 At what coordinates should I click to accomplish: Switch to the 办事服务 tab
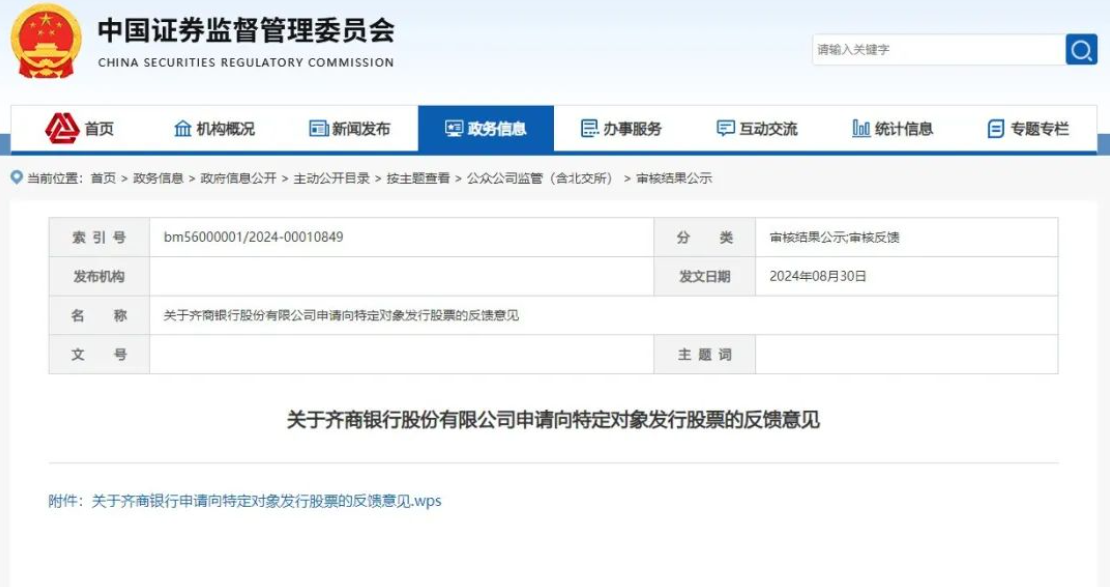pos(622,129)
